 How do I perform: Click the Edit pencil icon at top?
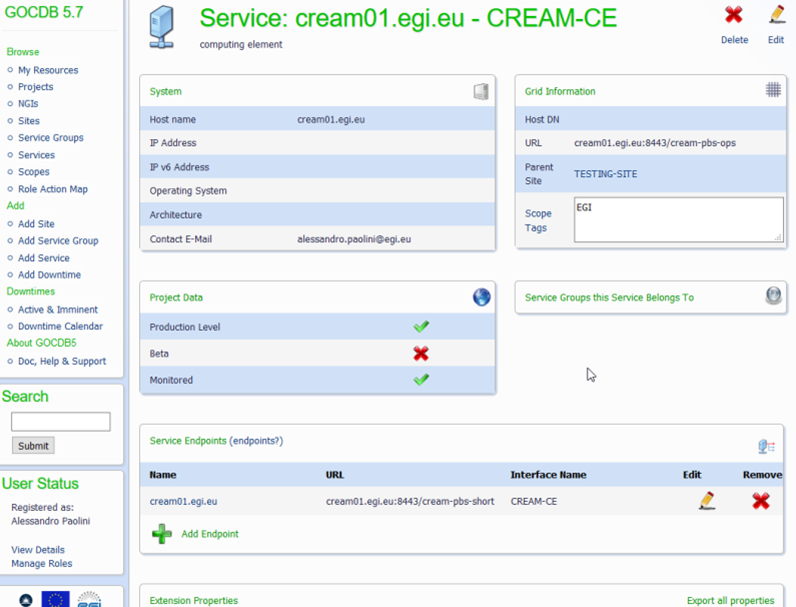[776, 15]
